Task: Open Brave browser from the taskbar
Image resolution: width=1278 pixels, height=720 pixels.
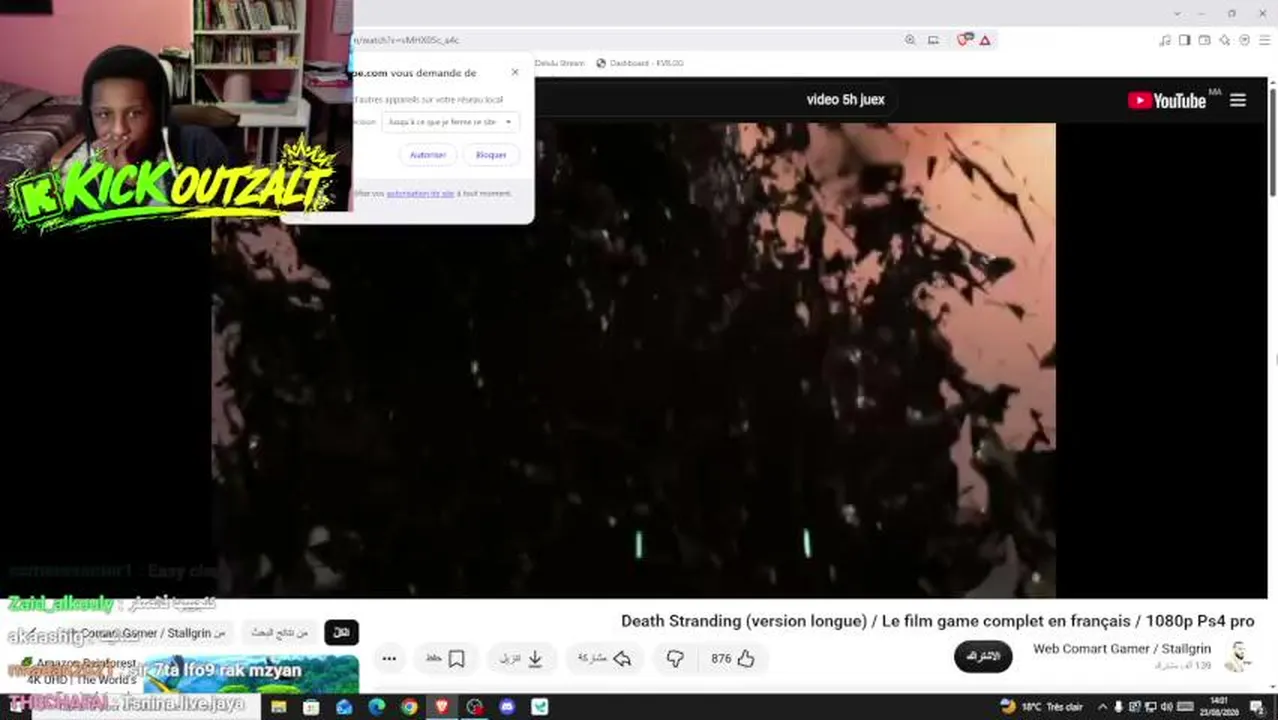Action: click(442, 707)
